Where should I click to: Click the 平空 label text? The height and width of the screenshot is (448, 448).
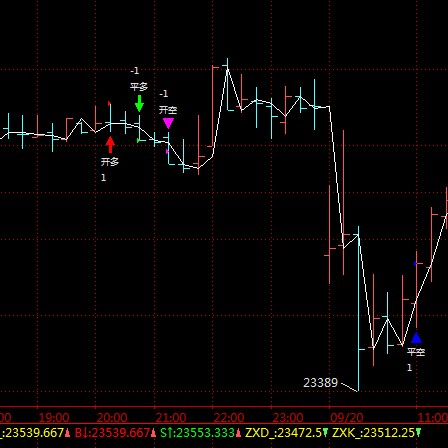click(416, 352)
